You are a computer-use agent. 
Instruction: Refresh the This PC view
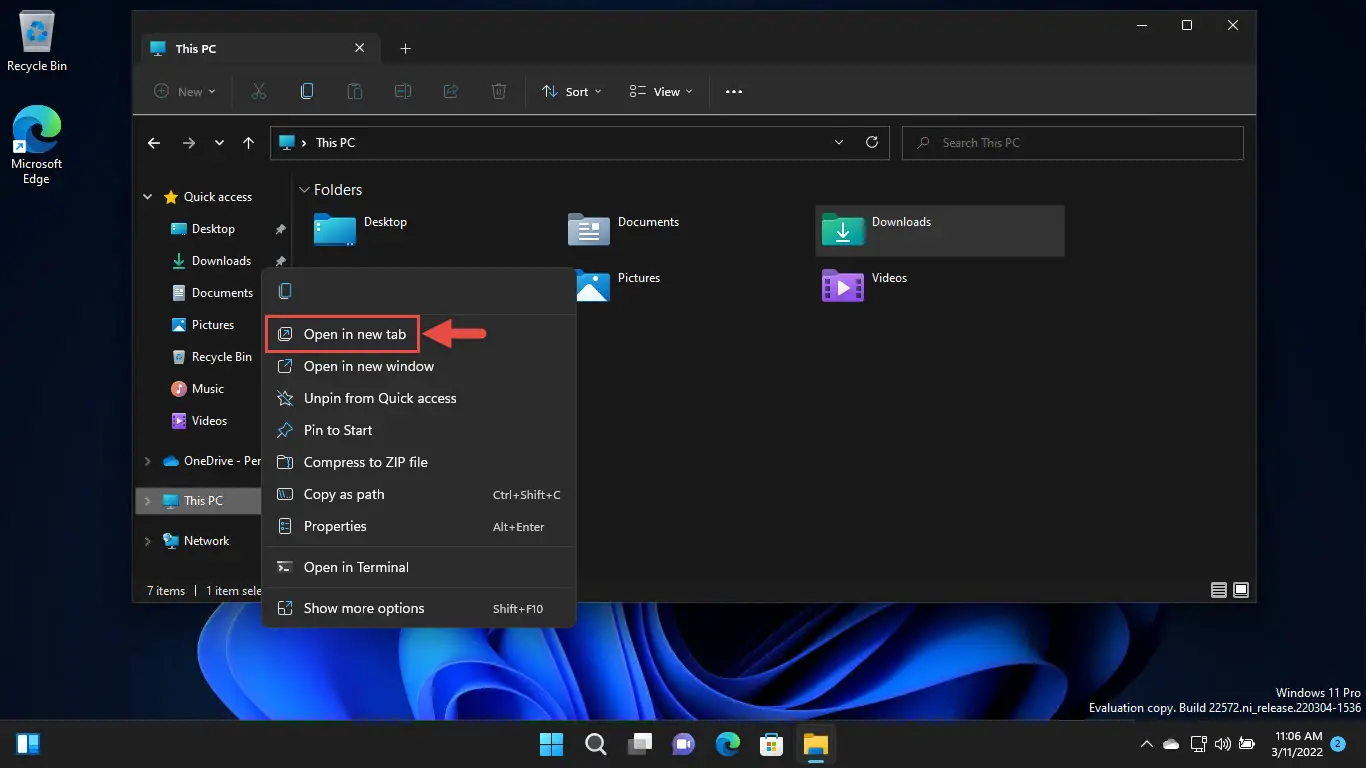(x=872, y=143)
